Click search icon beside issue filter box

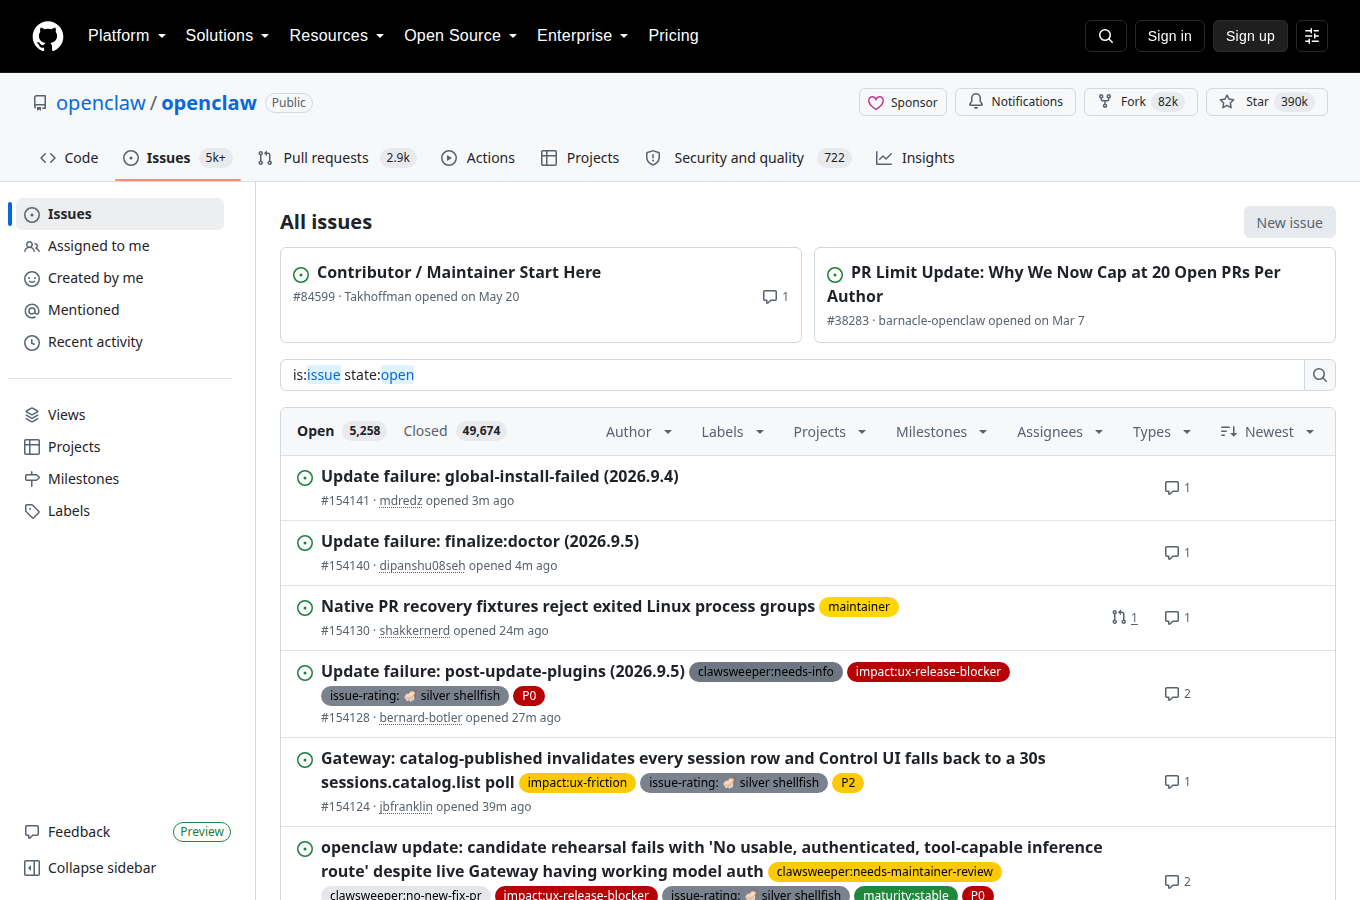pos(1320,375)
